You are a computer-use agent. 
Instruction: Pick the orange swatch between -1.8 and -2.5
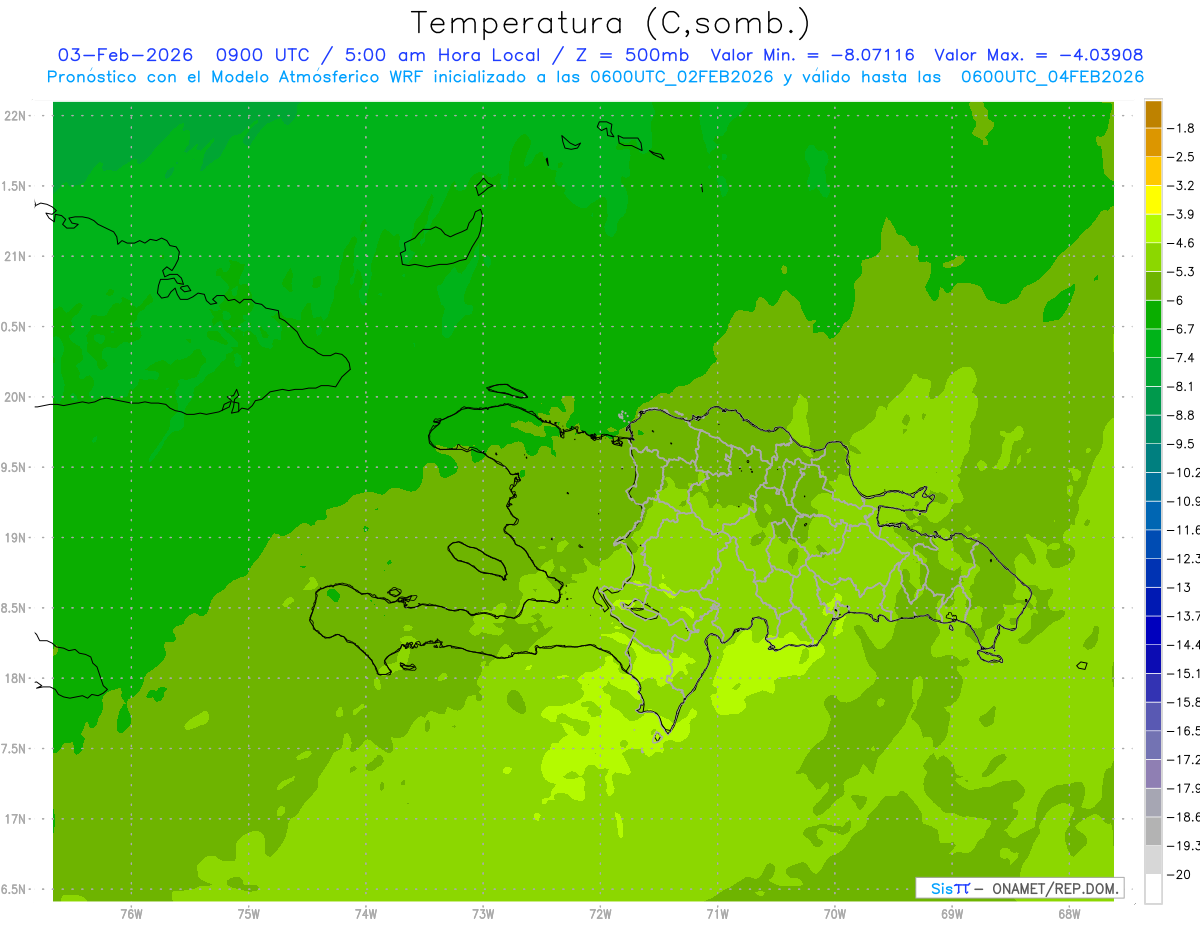pyautogui.click(x=1153, y=143)
